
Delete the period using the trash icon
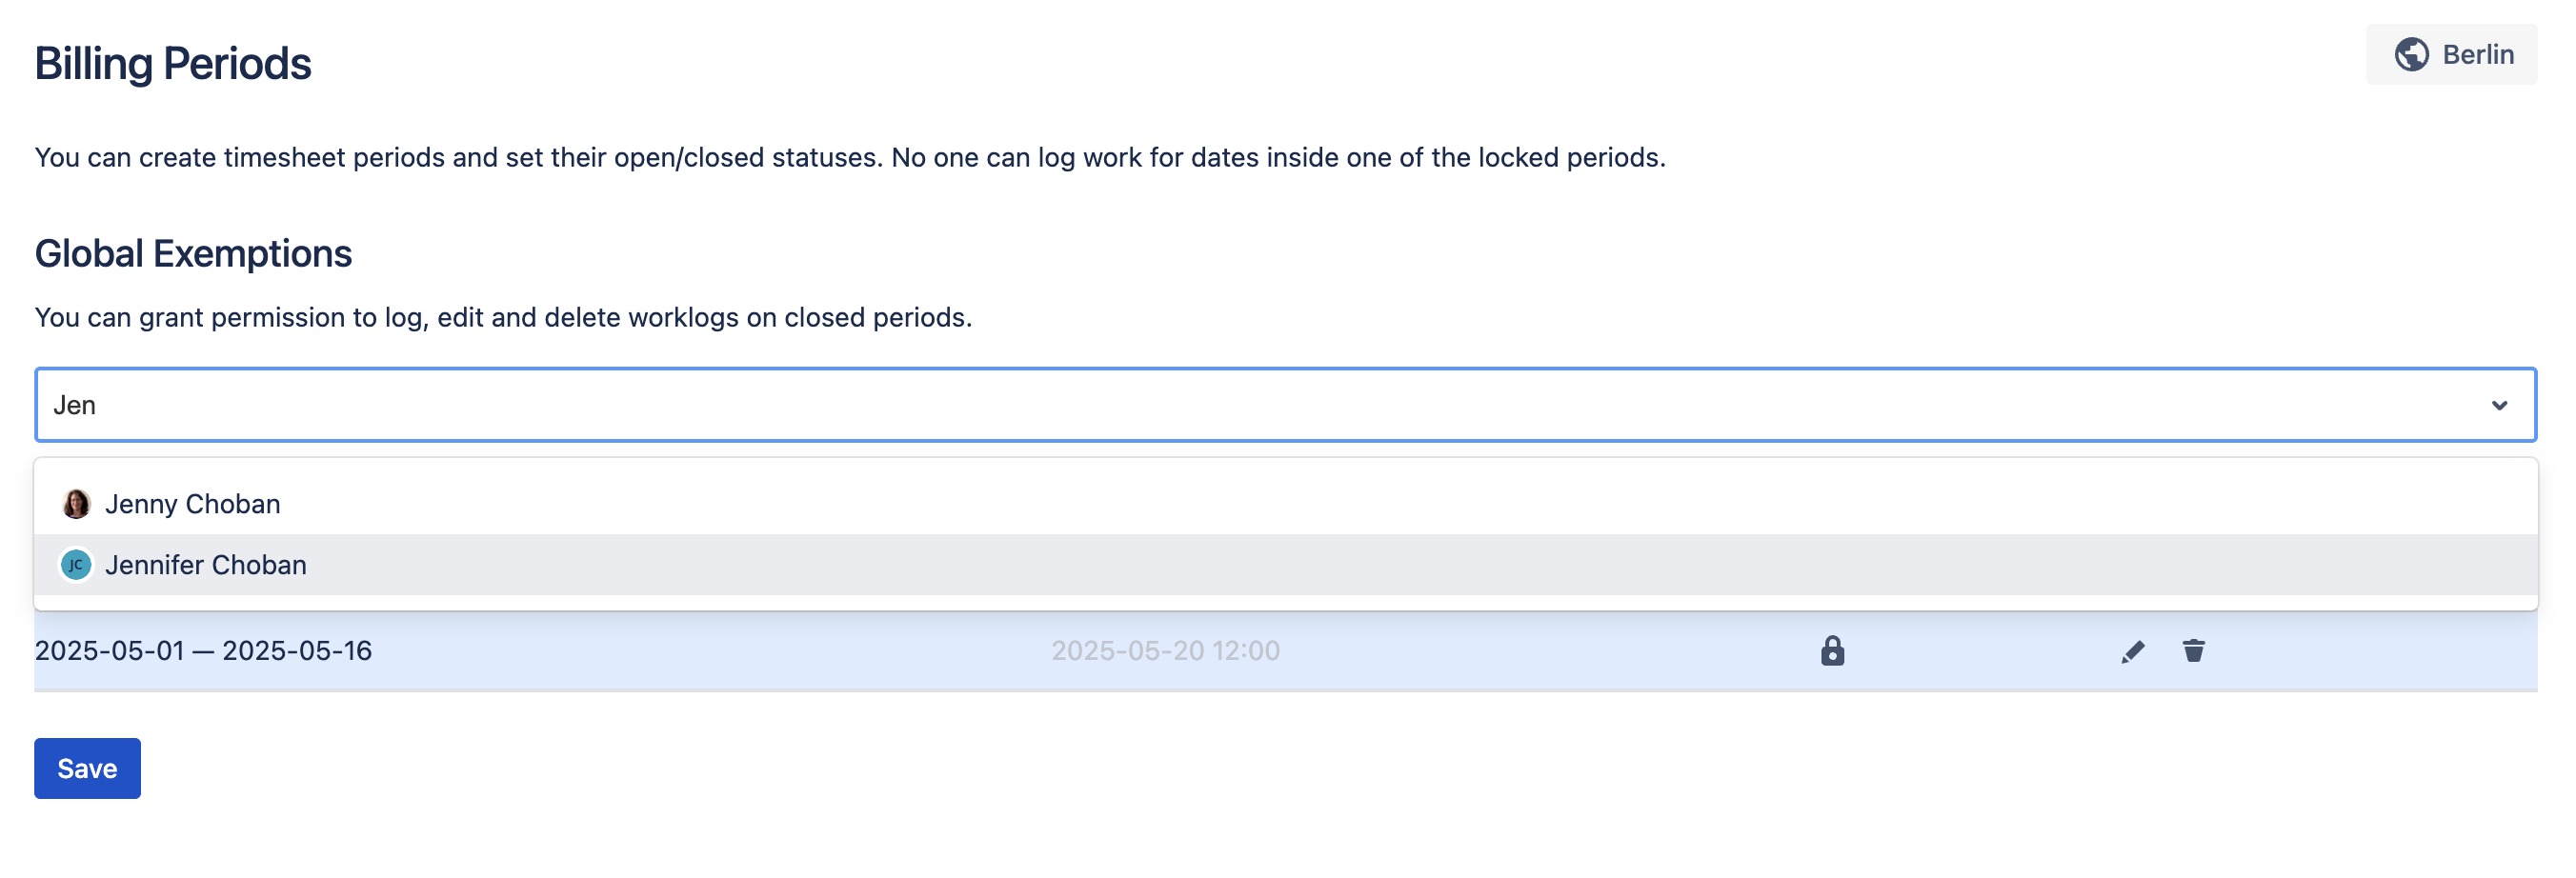[x=2192, y=651]
